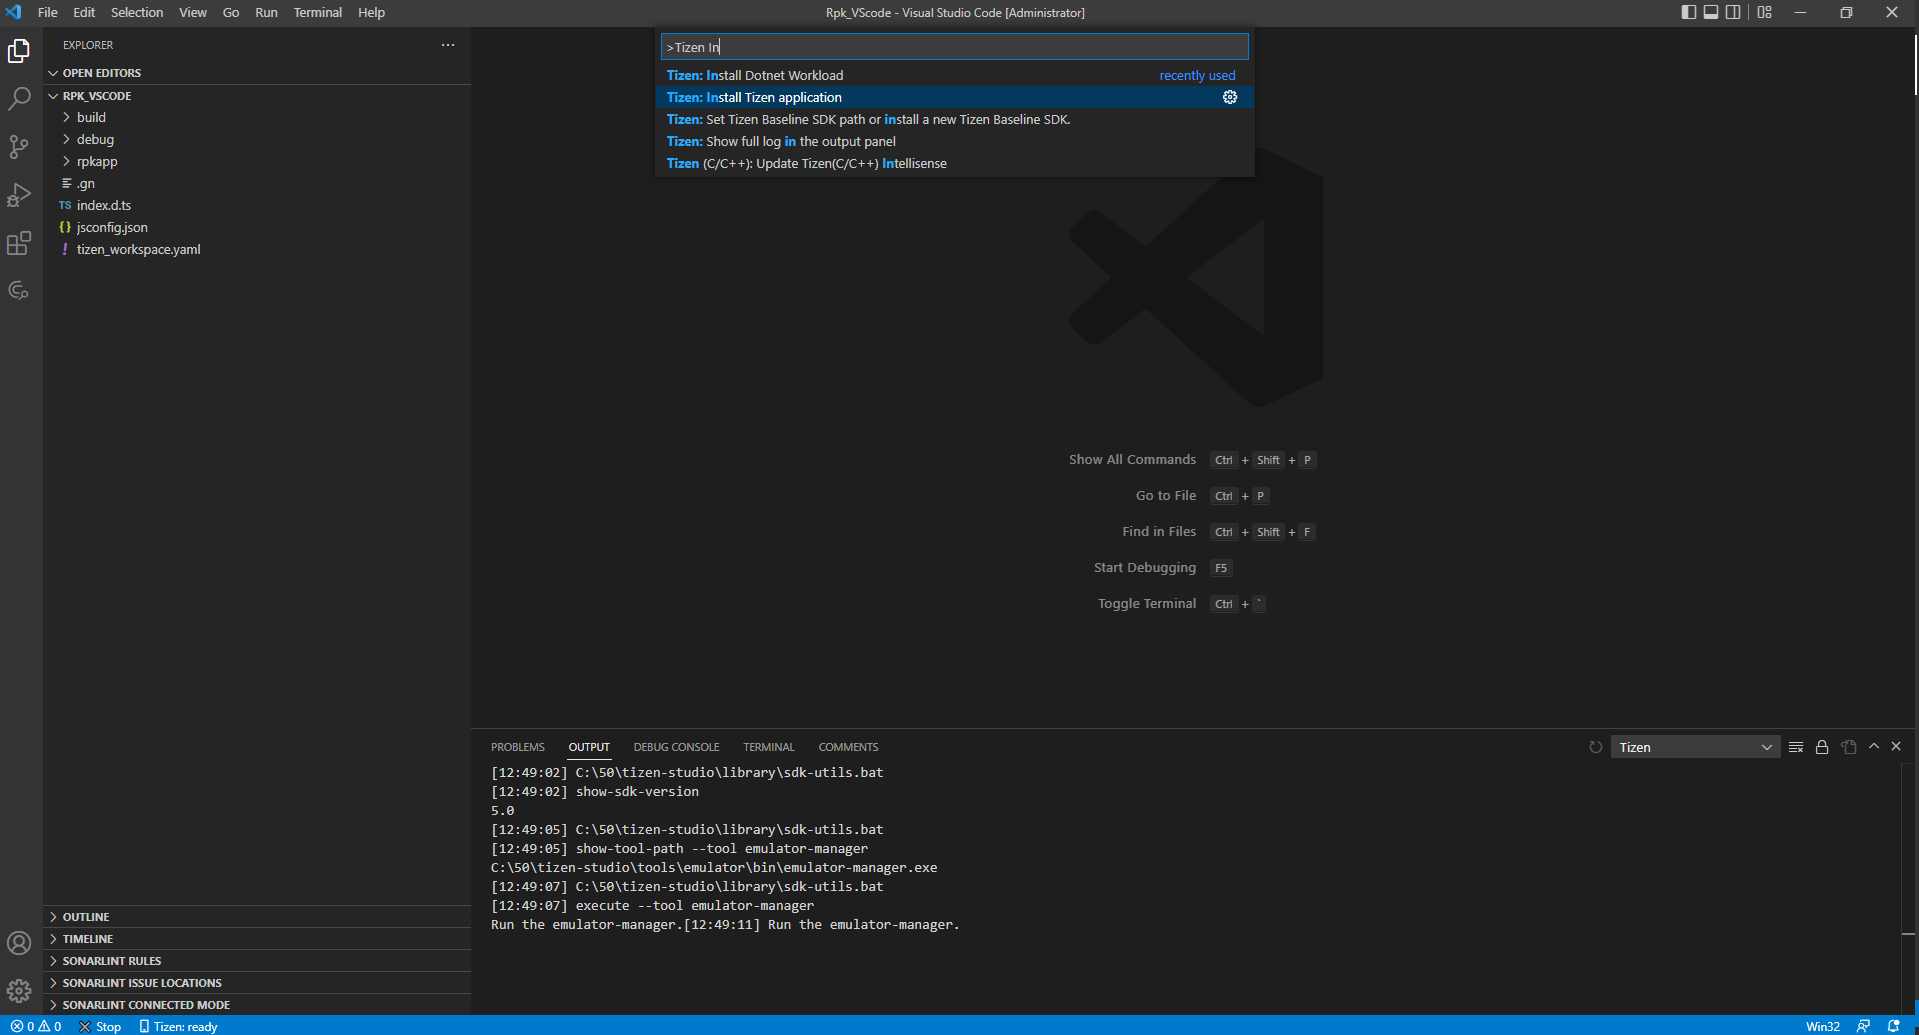1919x1035 pixels.
Task: Toggle the primary side bar visibility
Action: point(1687,12)
